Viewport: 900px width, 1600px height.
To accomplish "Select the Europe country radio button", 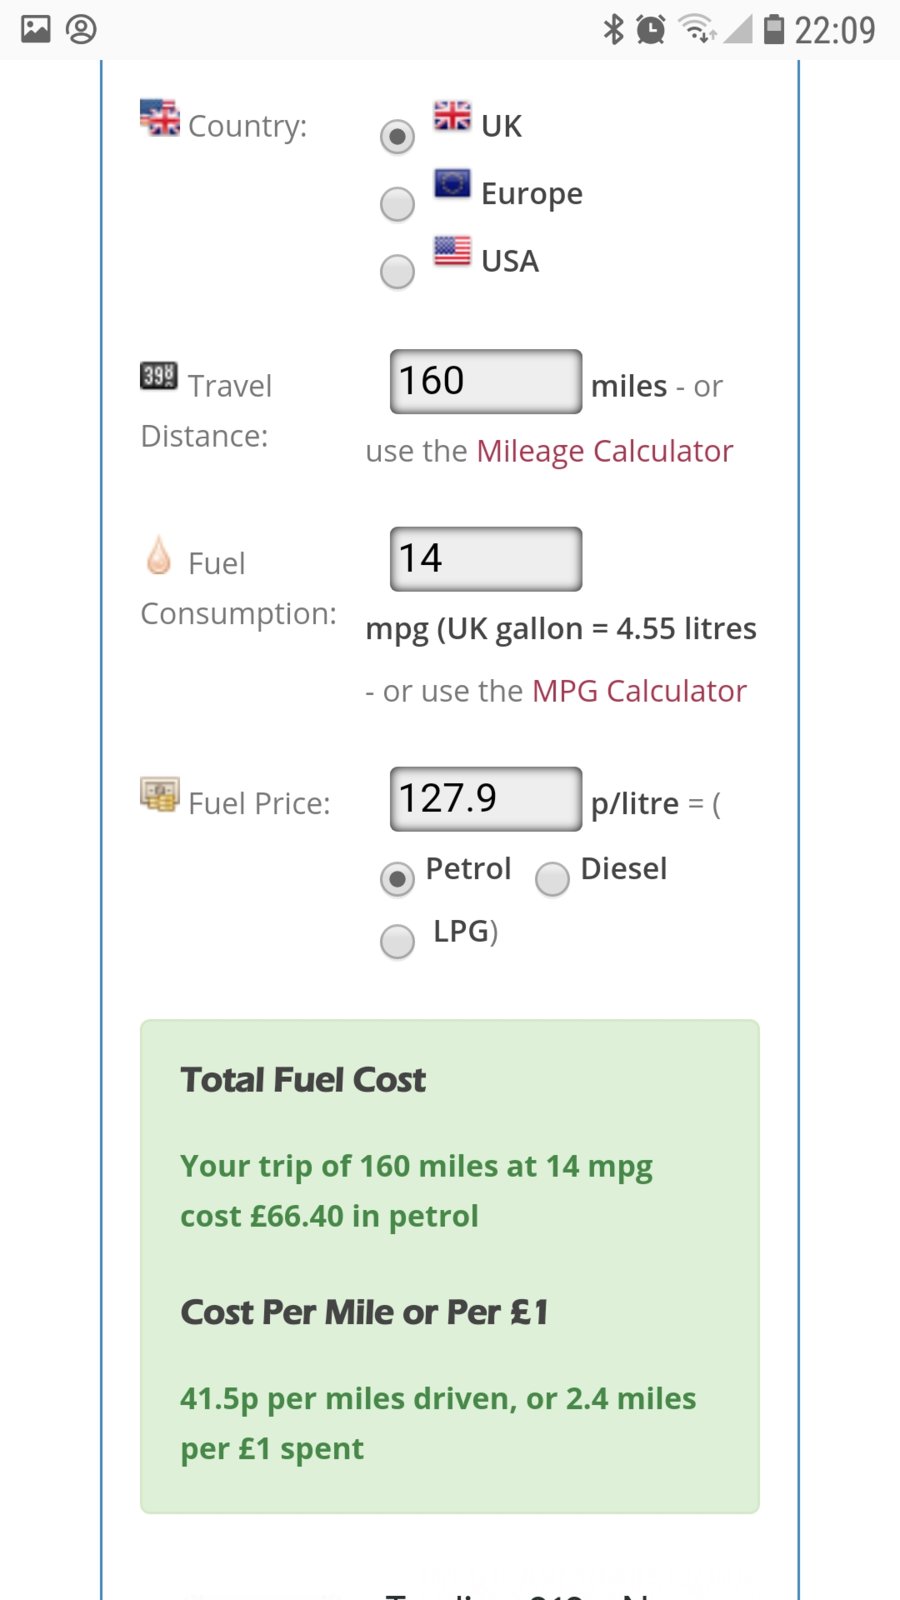I will coord(398,204).
